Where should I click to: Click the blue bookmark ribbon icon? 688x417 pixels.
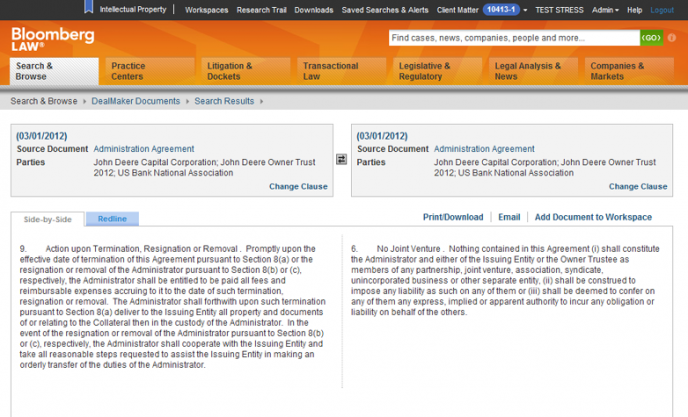(x=89, y=8)
